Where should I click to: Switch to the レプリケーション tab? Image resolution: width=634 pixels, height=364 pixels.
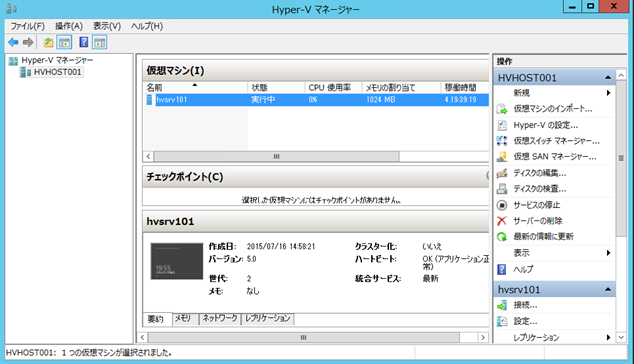click(x=268, y=319)
